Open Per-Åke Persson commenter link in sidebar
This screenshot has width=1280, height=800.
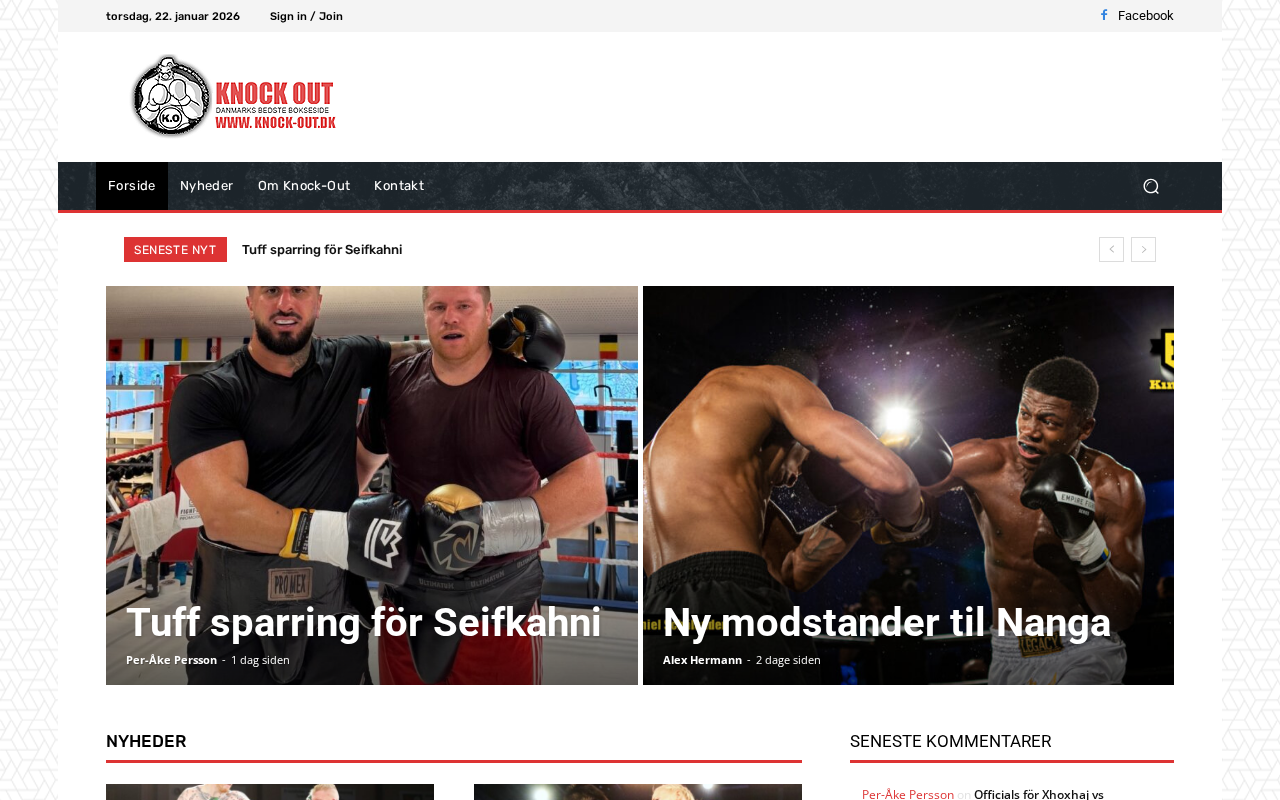coord(908,794)
